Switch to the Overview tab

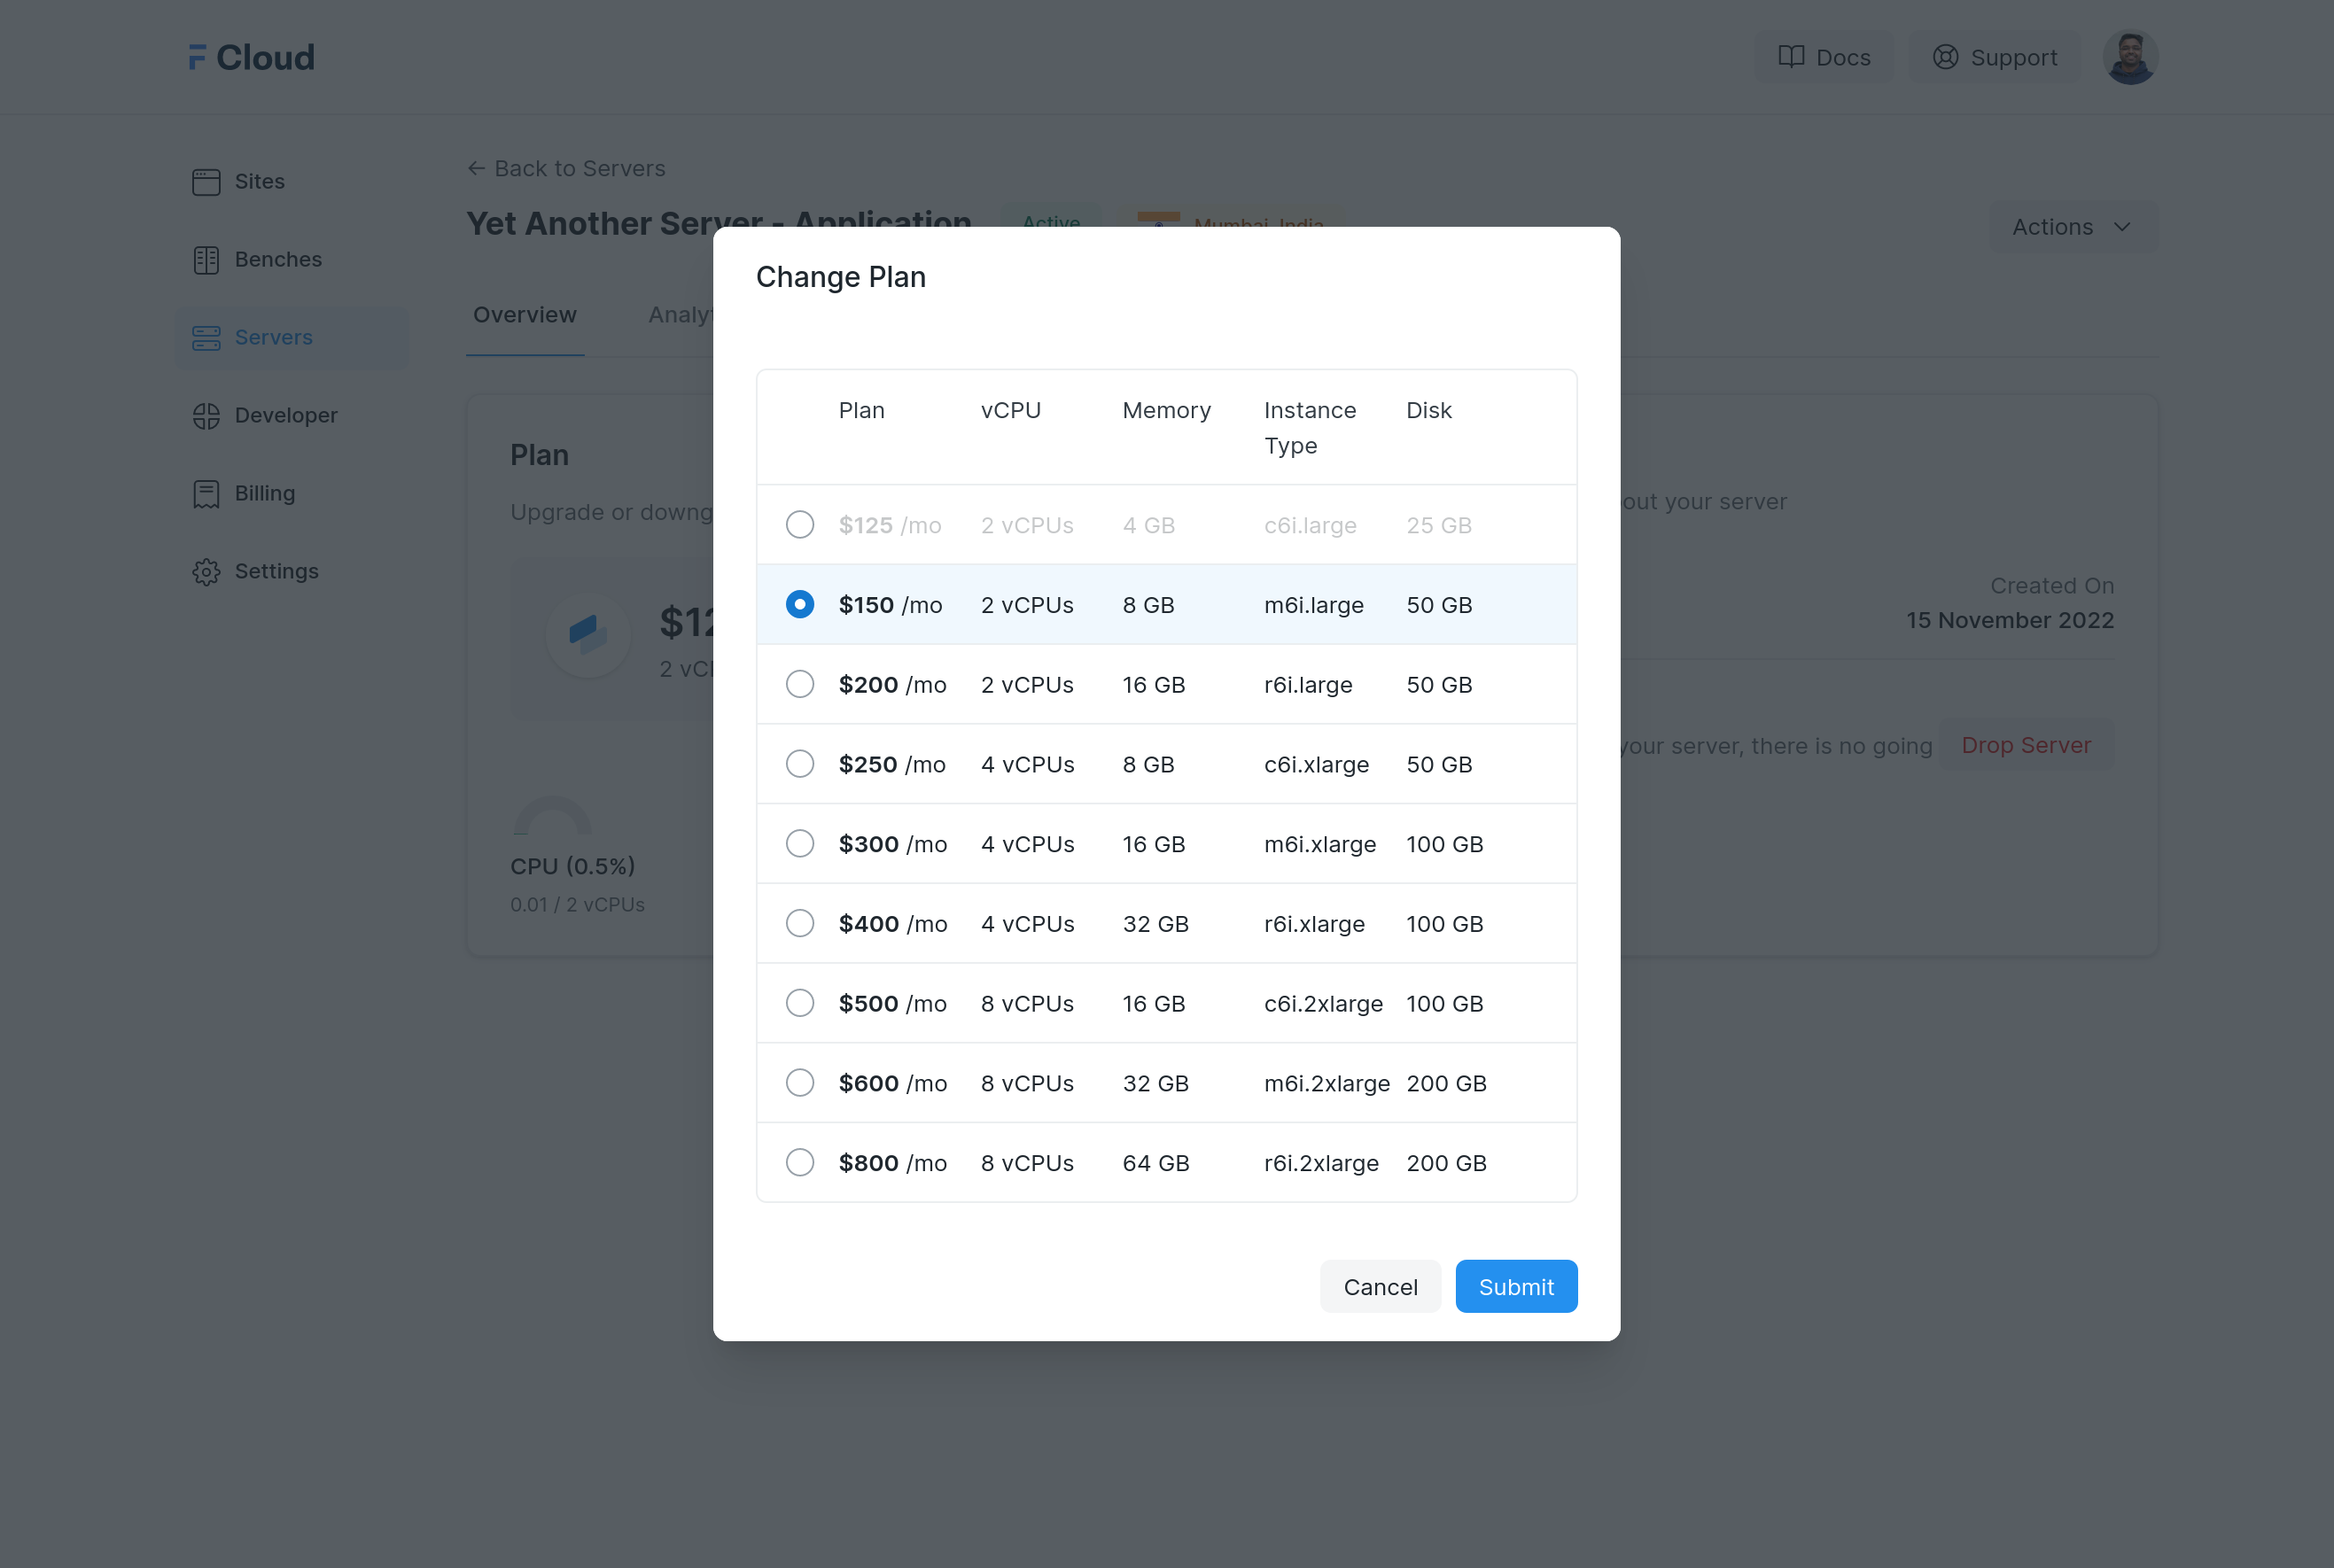(525, 315)
